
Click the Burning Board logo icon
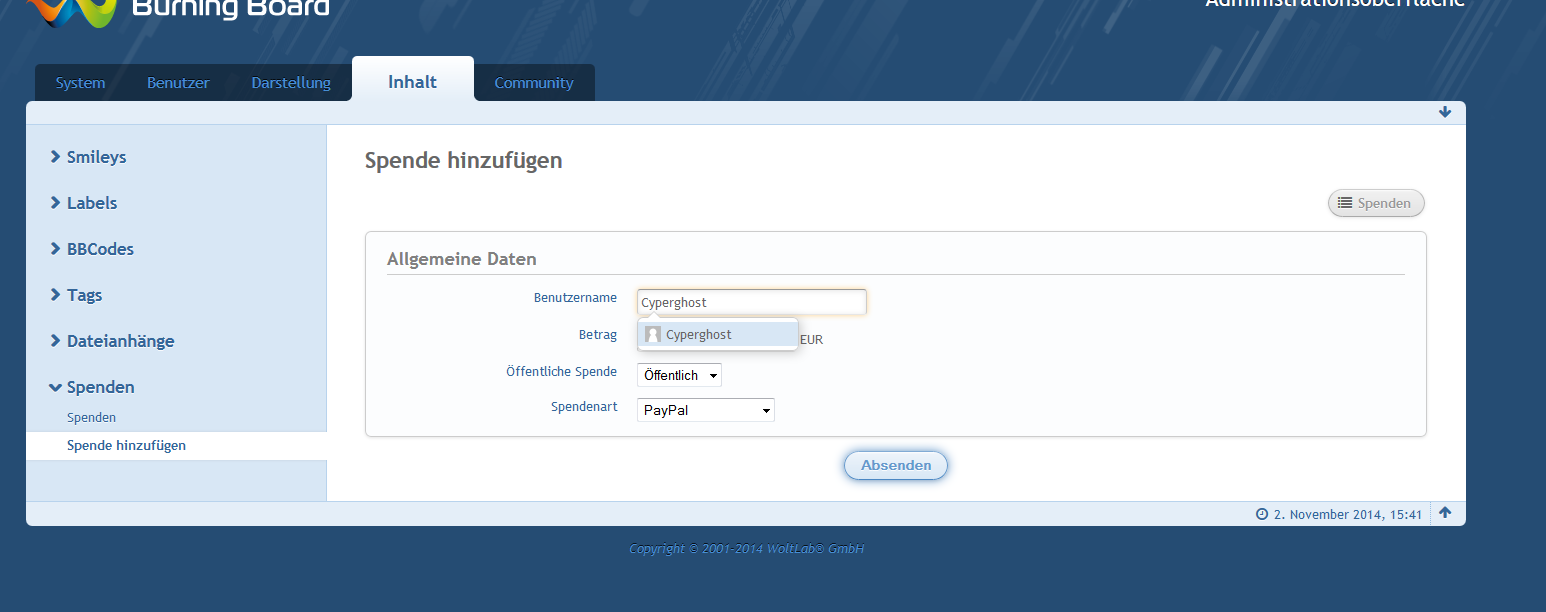click(70, 12)
